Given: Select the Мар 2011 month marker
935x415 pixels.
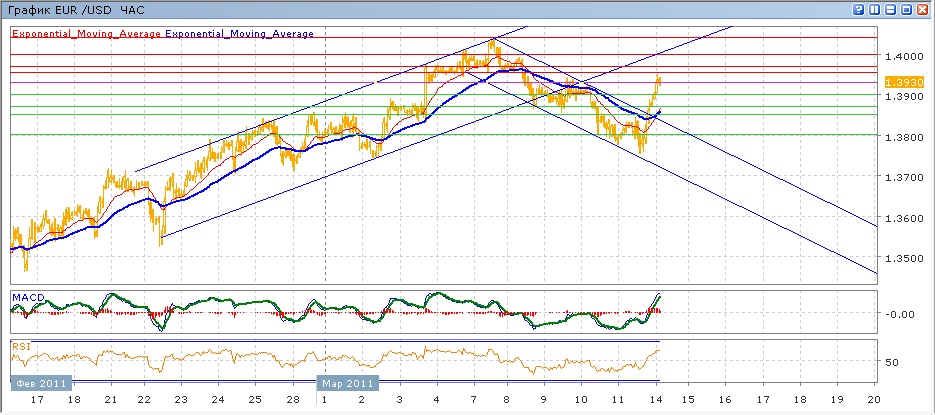Looking at the screenshot, I should (349, 383).
